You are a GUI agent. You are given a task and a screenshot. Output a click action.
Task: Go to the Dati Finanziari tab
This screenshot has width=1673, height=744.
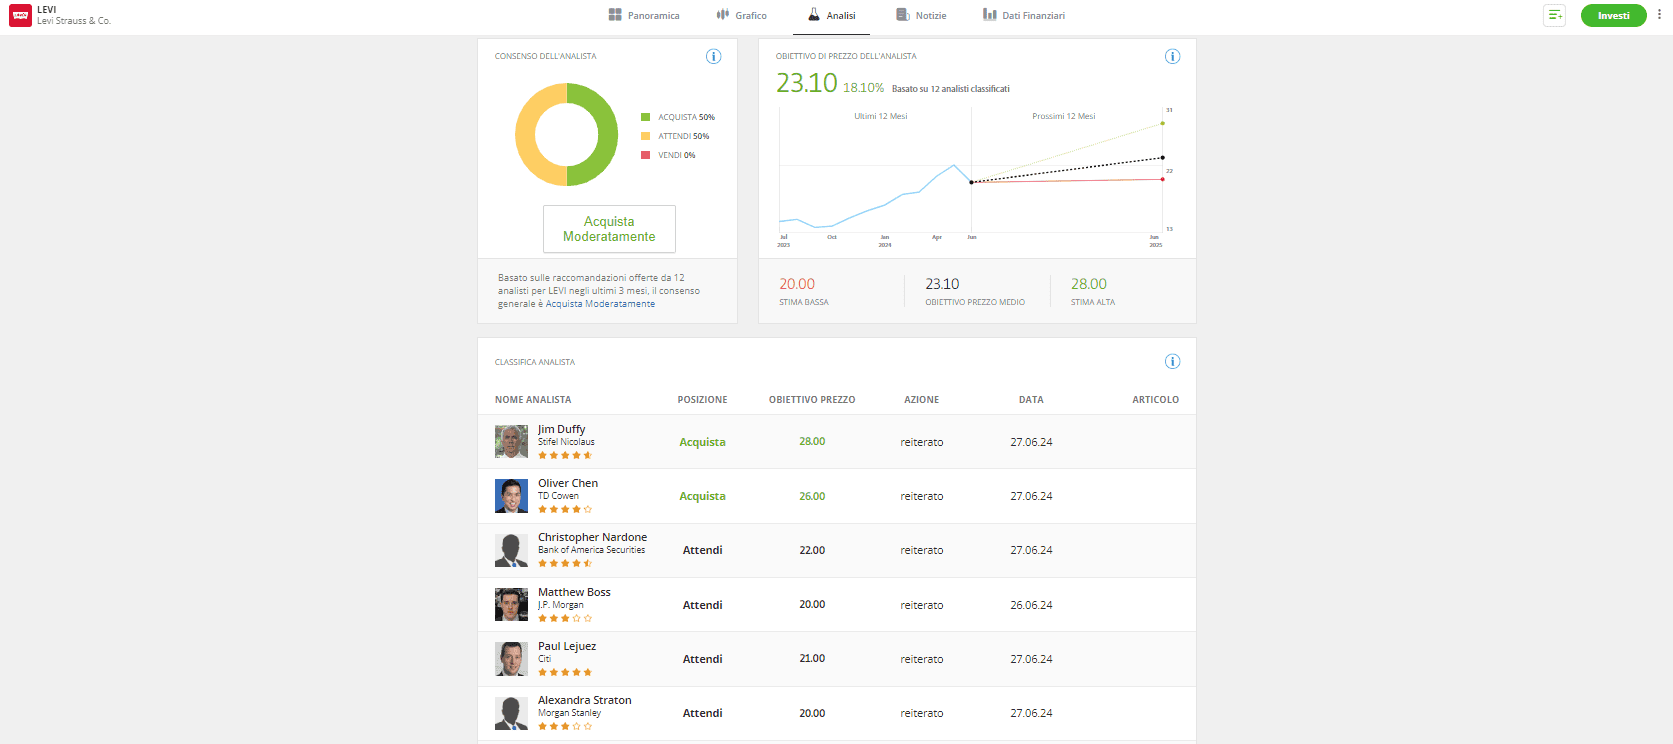[1024, 15]
